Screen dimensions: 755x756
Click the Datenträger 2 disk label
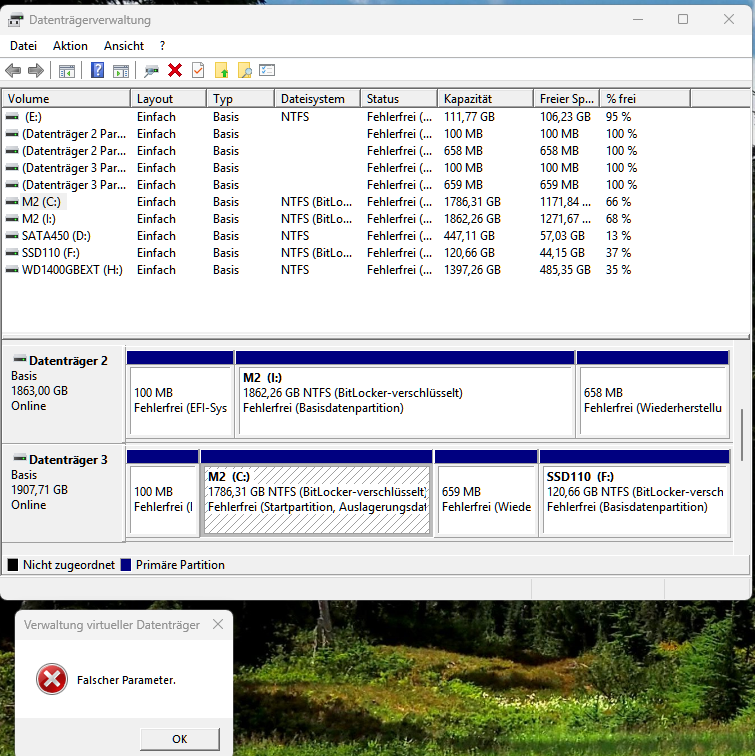tap(68, 361)
